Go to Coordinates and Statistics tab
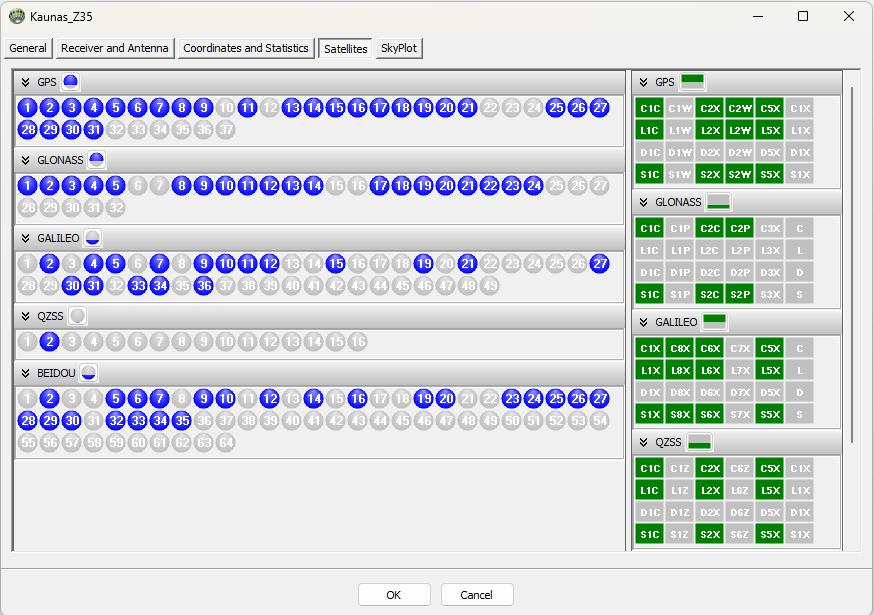 click(x=246, y=49)
